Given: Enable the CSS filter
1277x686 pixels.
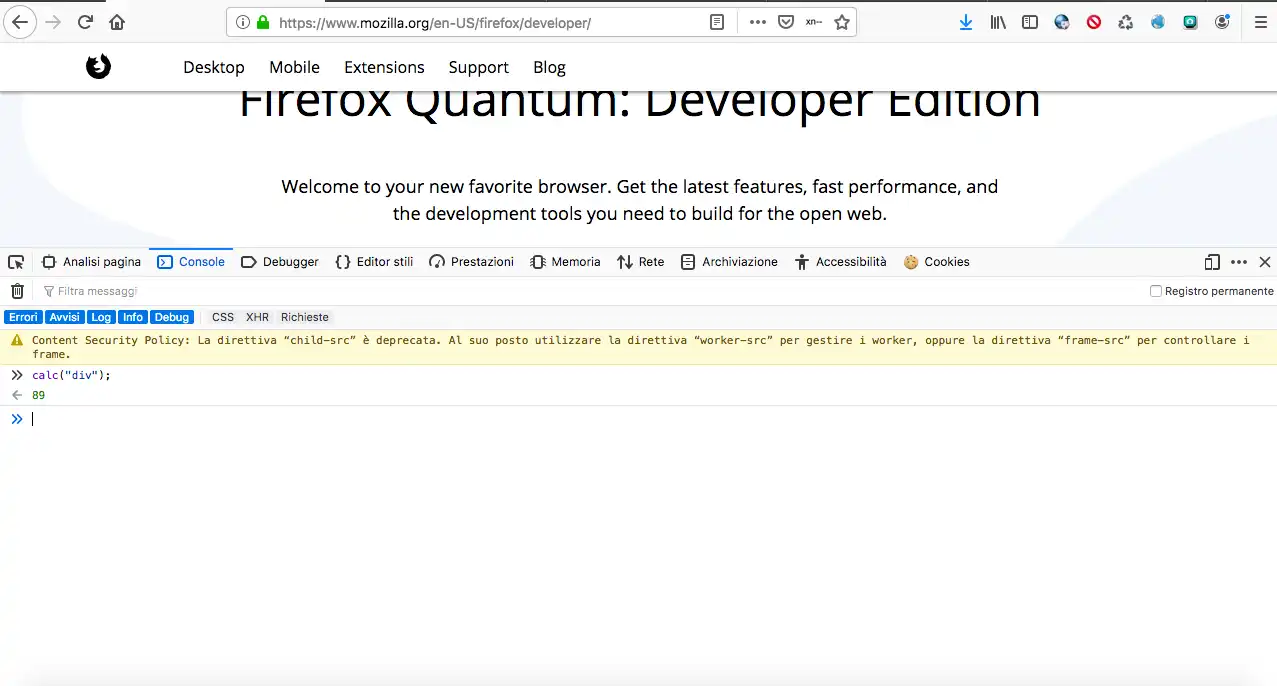Looking at the screenshot, I should pos(223,317).
